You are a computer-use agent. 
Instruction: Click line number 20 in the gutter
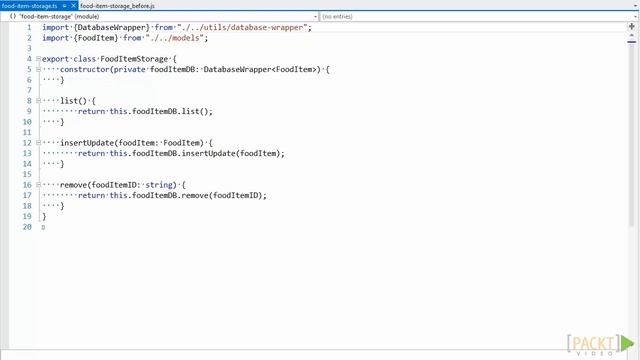[27, 227]
